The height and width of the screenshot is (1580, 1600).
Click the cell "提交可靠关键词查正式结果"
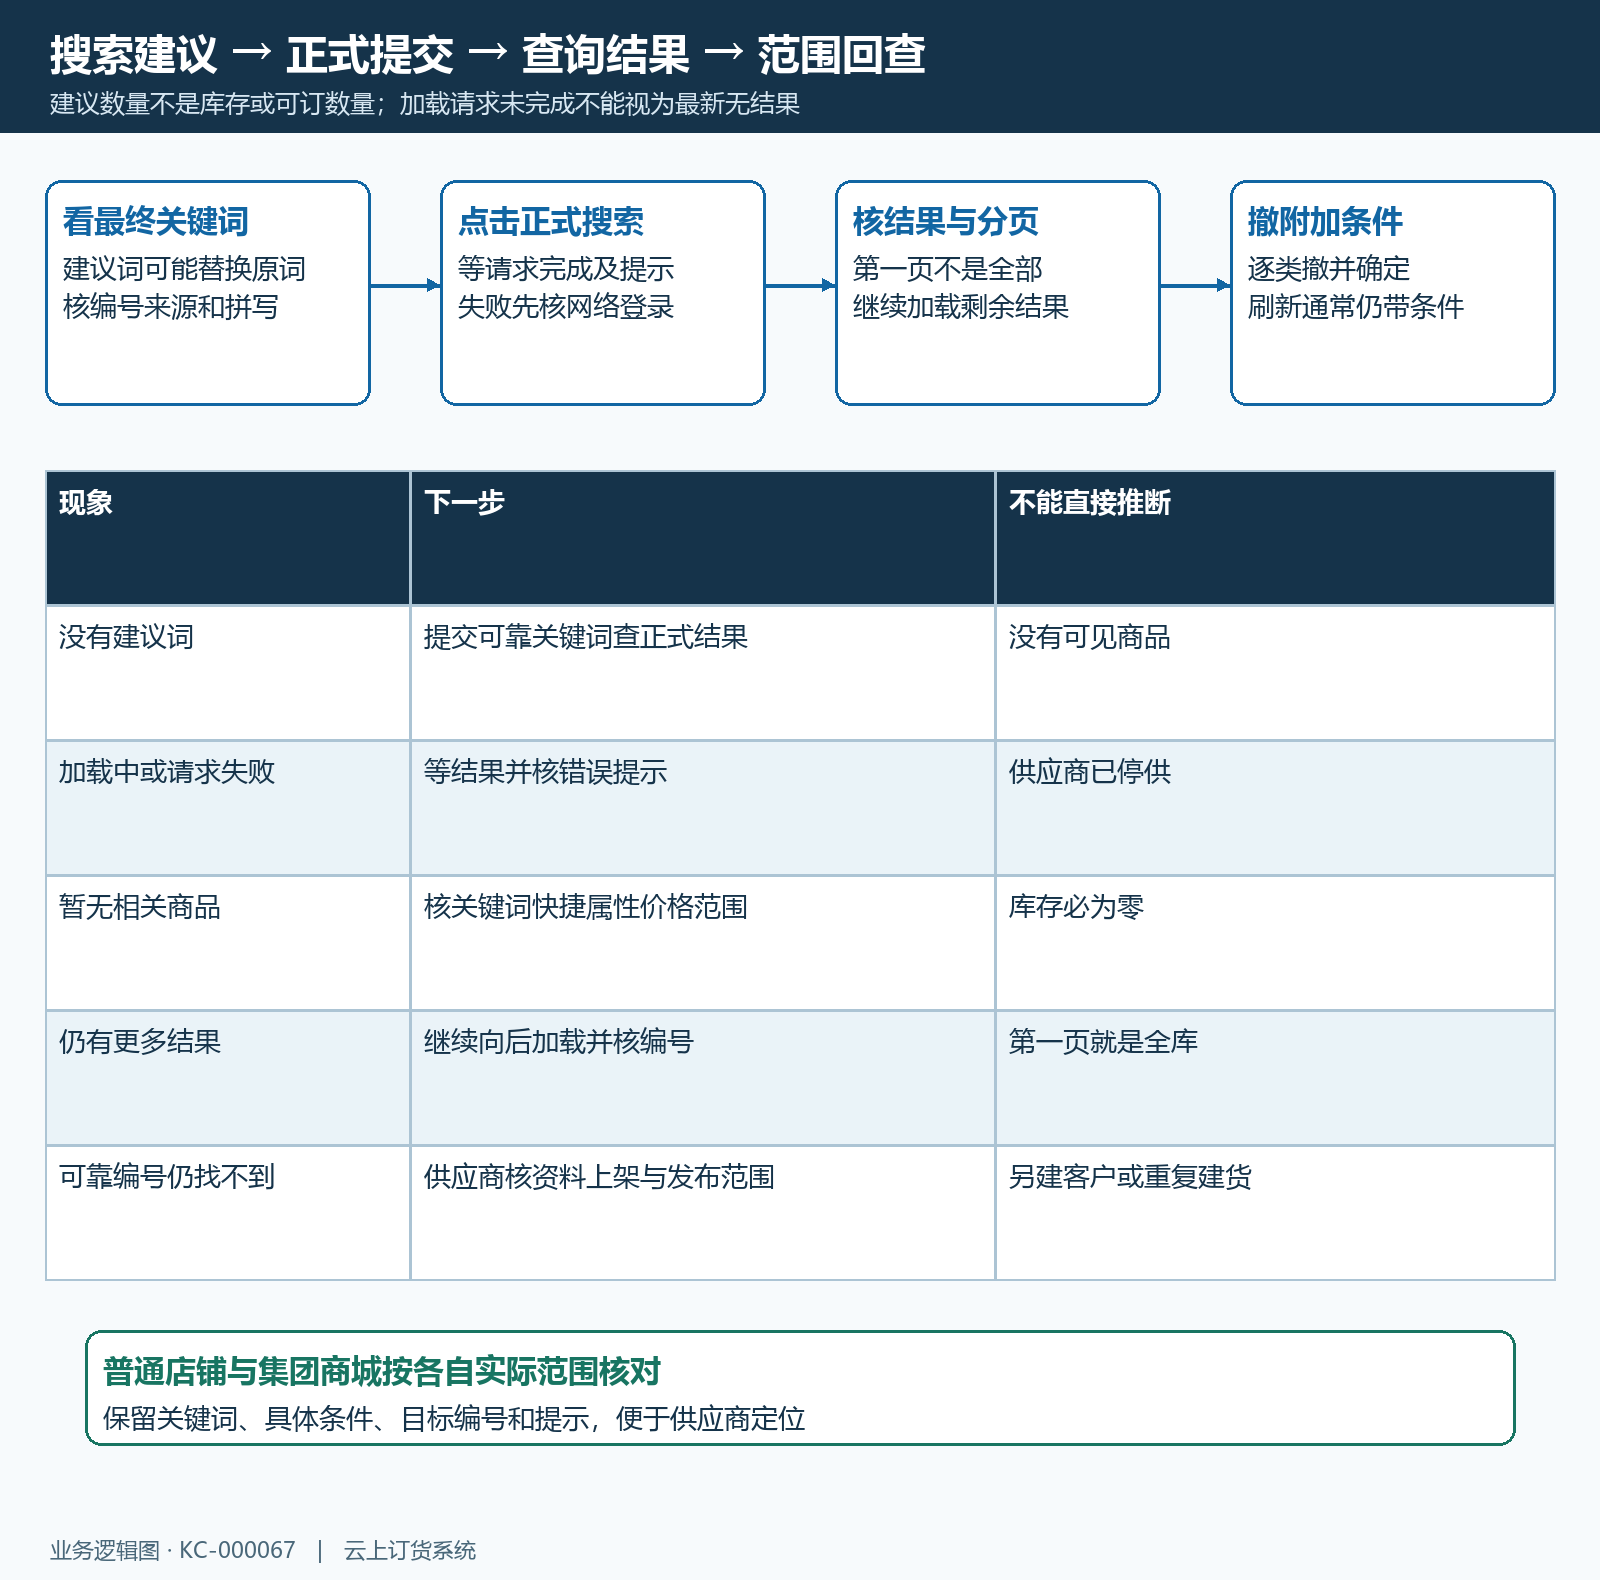703,673
